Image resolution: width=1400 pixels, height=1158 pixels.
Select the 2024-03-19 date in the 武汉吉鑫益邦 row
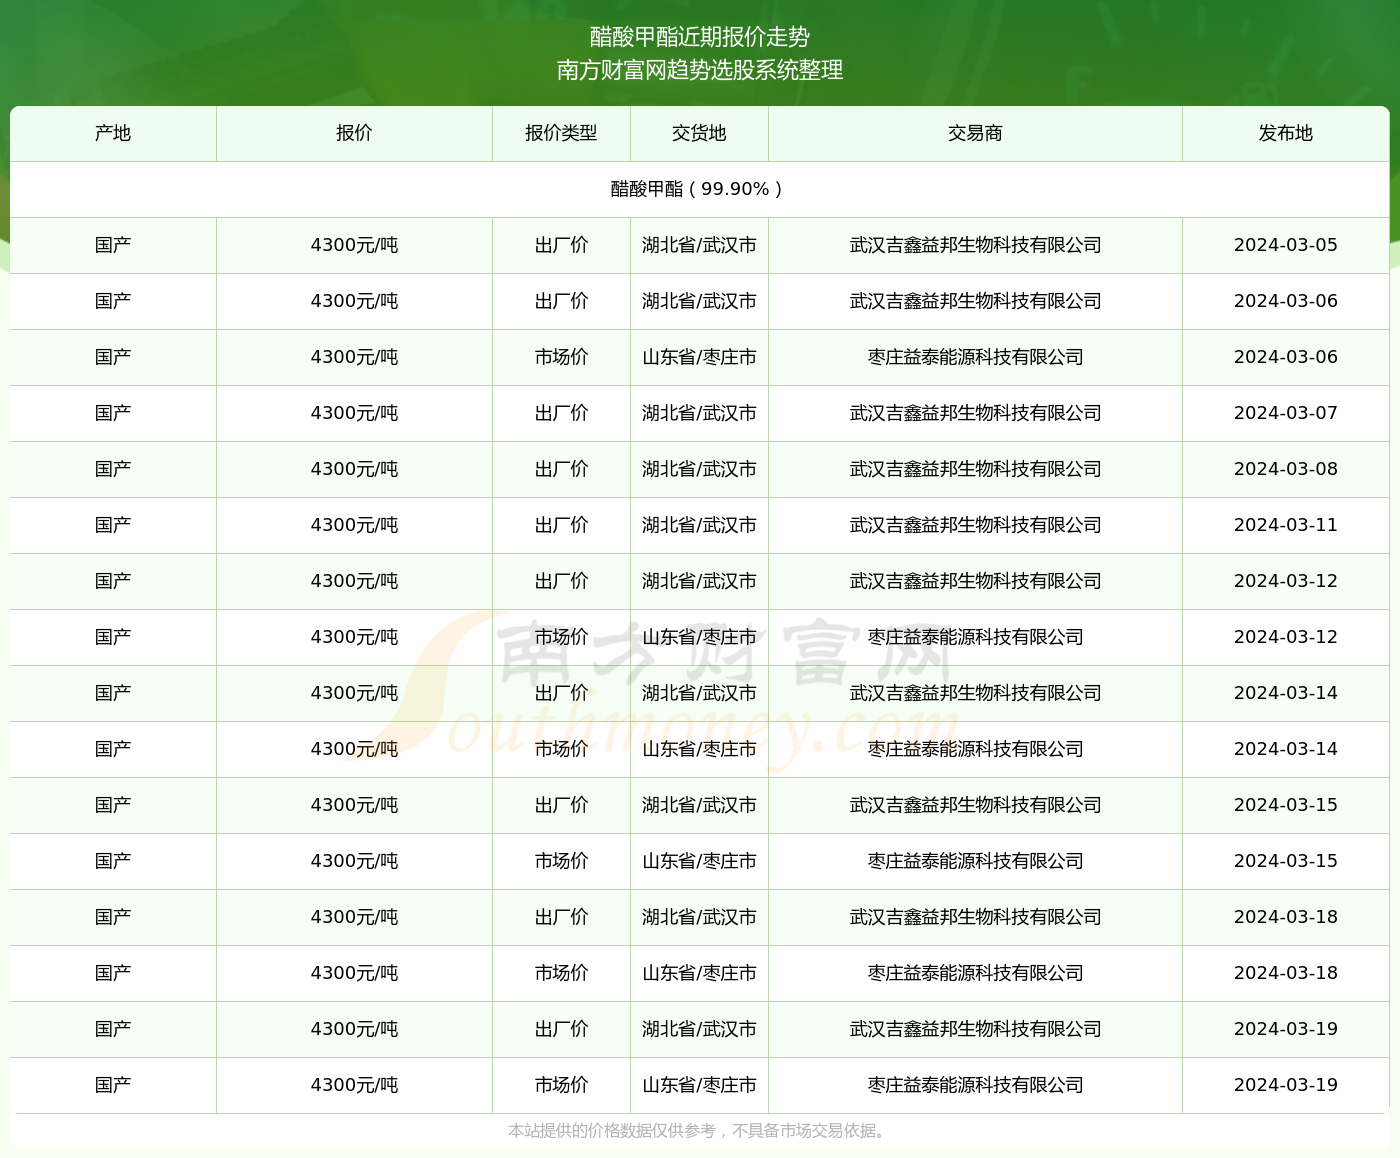1285,1029
